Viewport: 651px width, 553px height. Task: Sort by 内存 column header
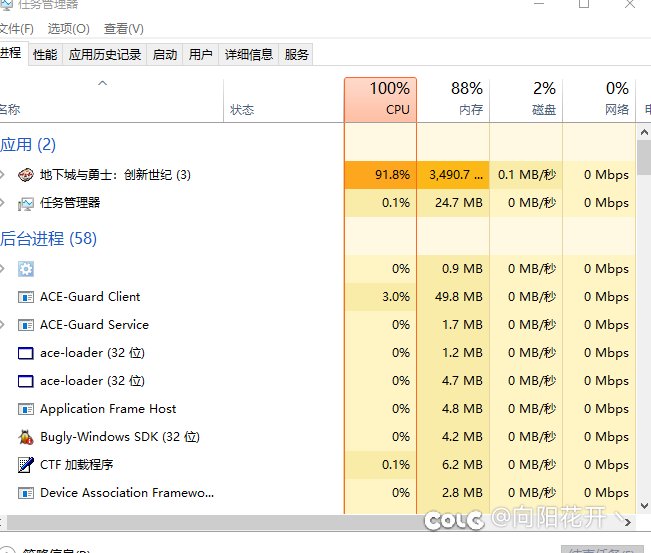(x=453, y=99)
